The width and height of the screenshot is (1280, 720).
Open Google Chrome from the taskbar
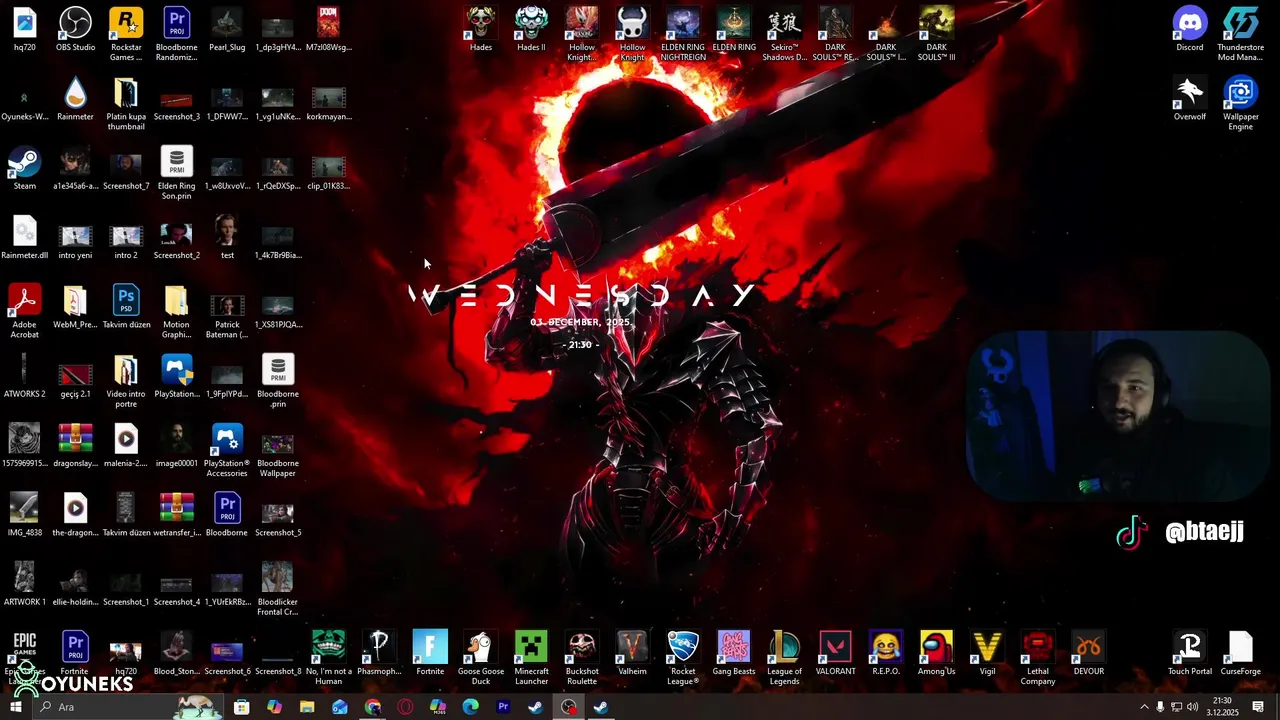(373, 707)
